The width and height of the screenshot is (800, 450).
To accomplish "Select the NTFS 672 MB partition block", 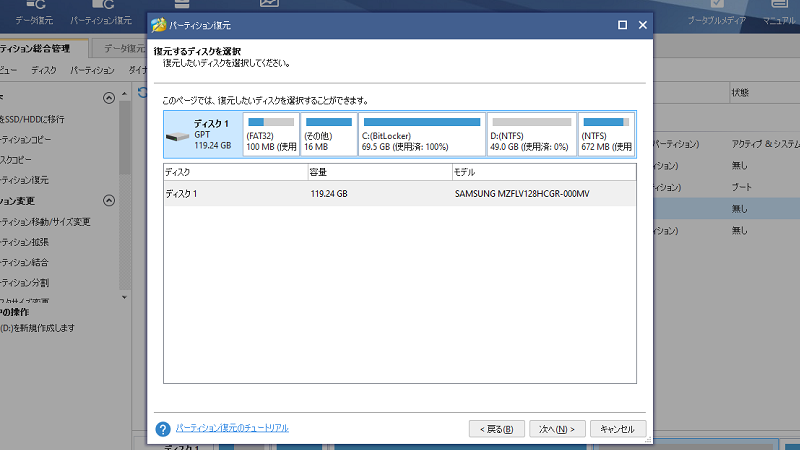I will [x=606, y=135].
